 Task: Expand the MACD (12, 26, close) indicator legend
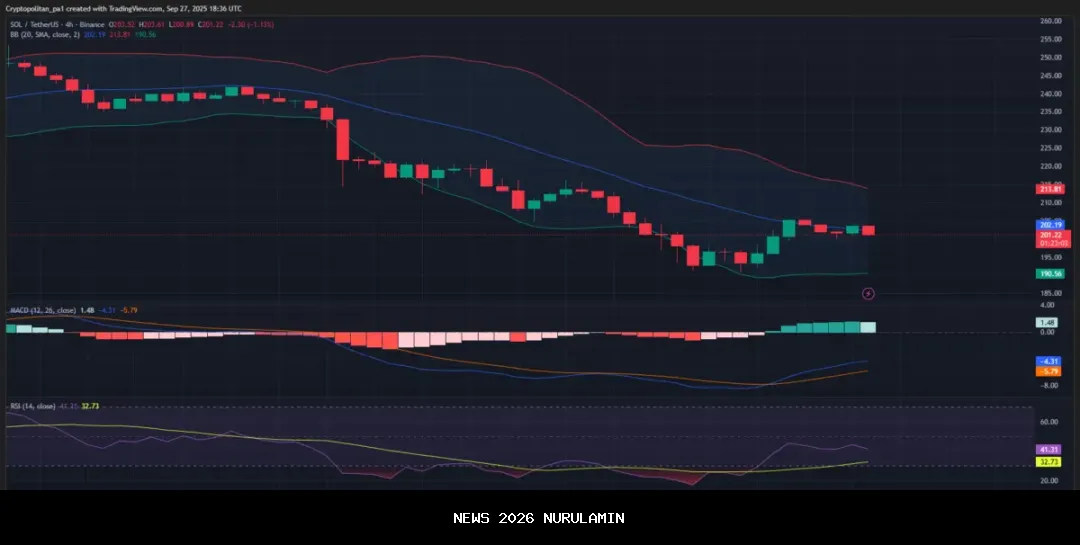pyautogui.click(x=42, y=311)
